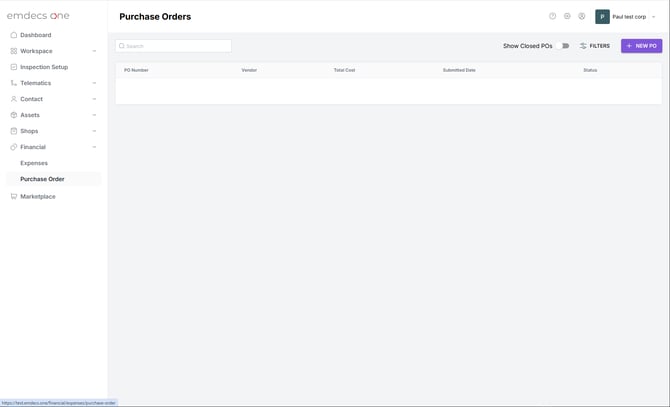Expand the Workspace menu chevron
Image resolution: width=670 pixels, height=407 pixels.
pos(94,51)
